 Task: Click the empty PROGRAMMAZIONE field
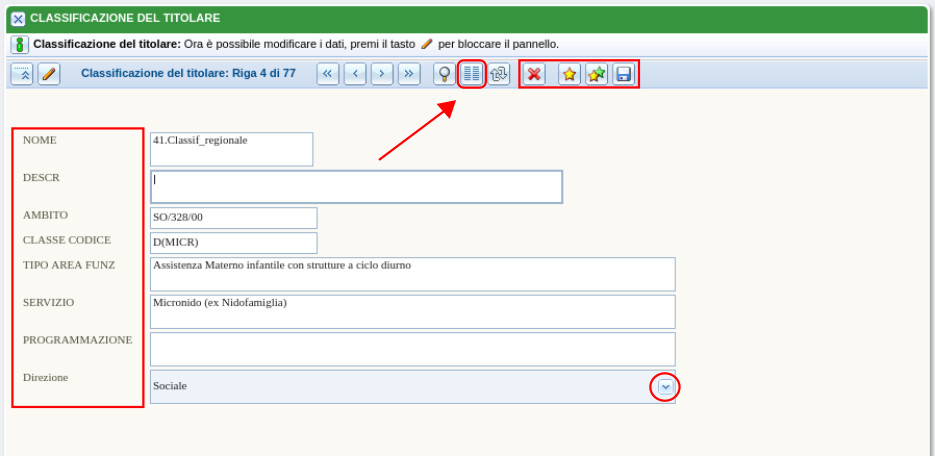tap(412, 349)
